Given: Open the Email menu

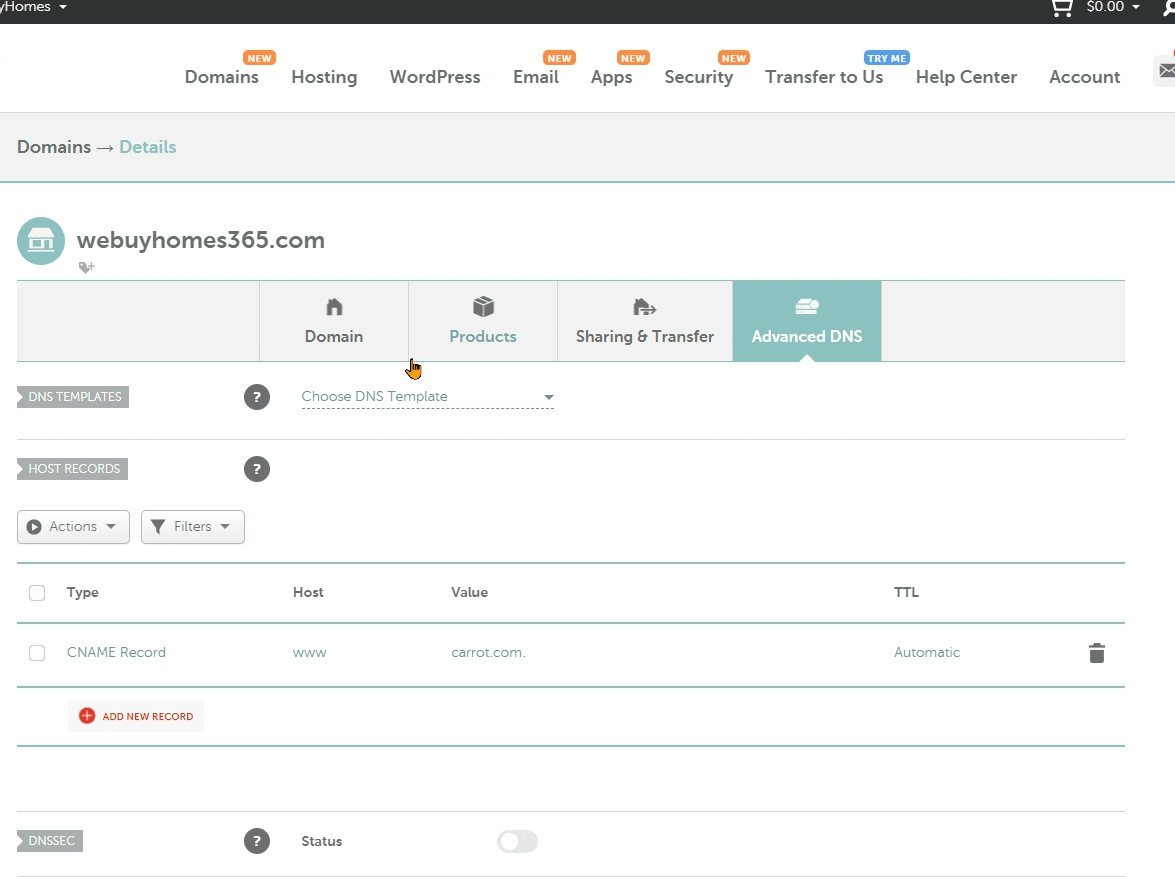Looking at the screenshot, I should [536, 76].
